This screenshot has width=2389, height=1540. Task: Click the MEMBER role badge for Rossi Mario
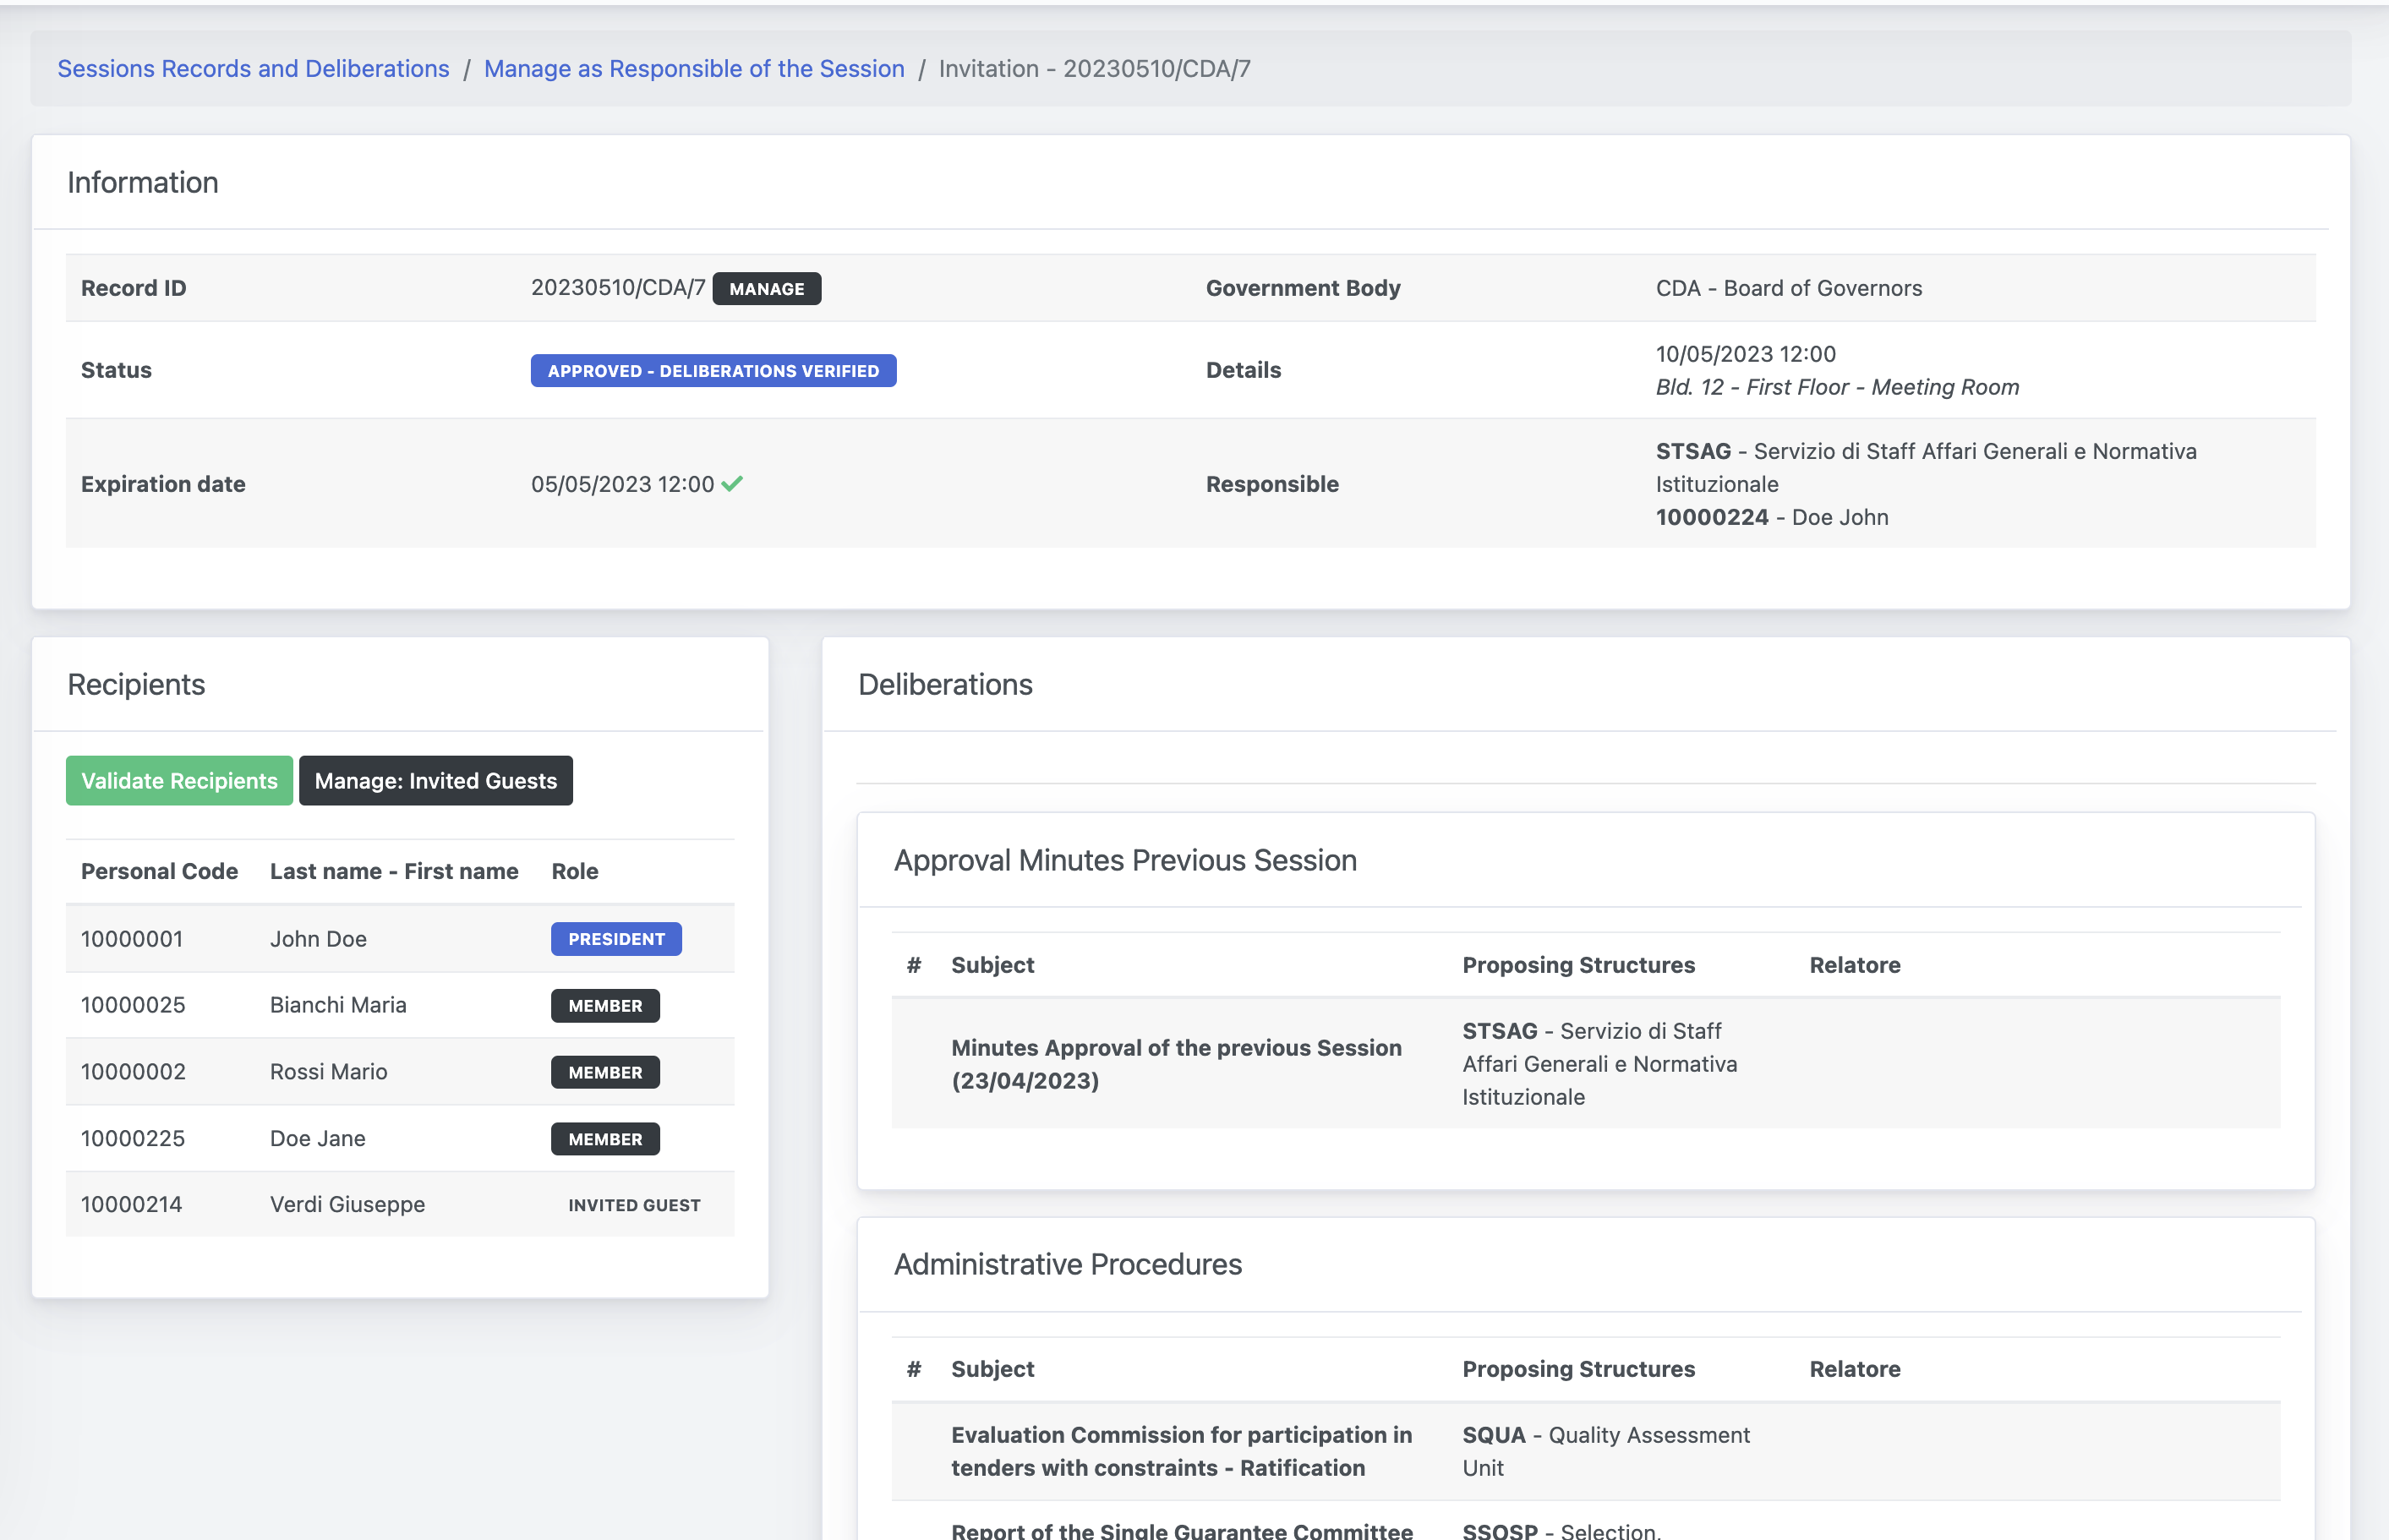pyautogui.click(x=606, y=1070)
